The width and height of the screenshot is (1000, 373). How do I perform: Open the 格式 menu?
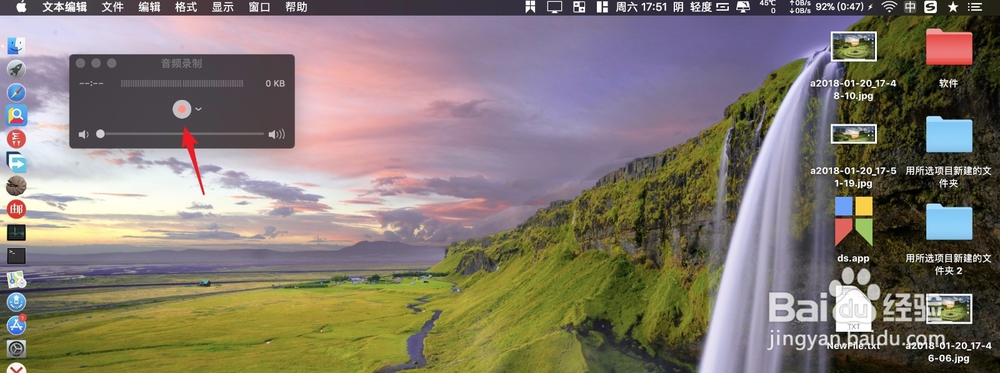tap(186, 7)
